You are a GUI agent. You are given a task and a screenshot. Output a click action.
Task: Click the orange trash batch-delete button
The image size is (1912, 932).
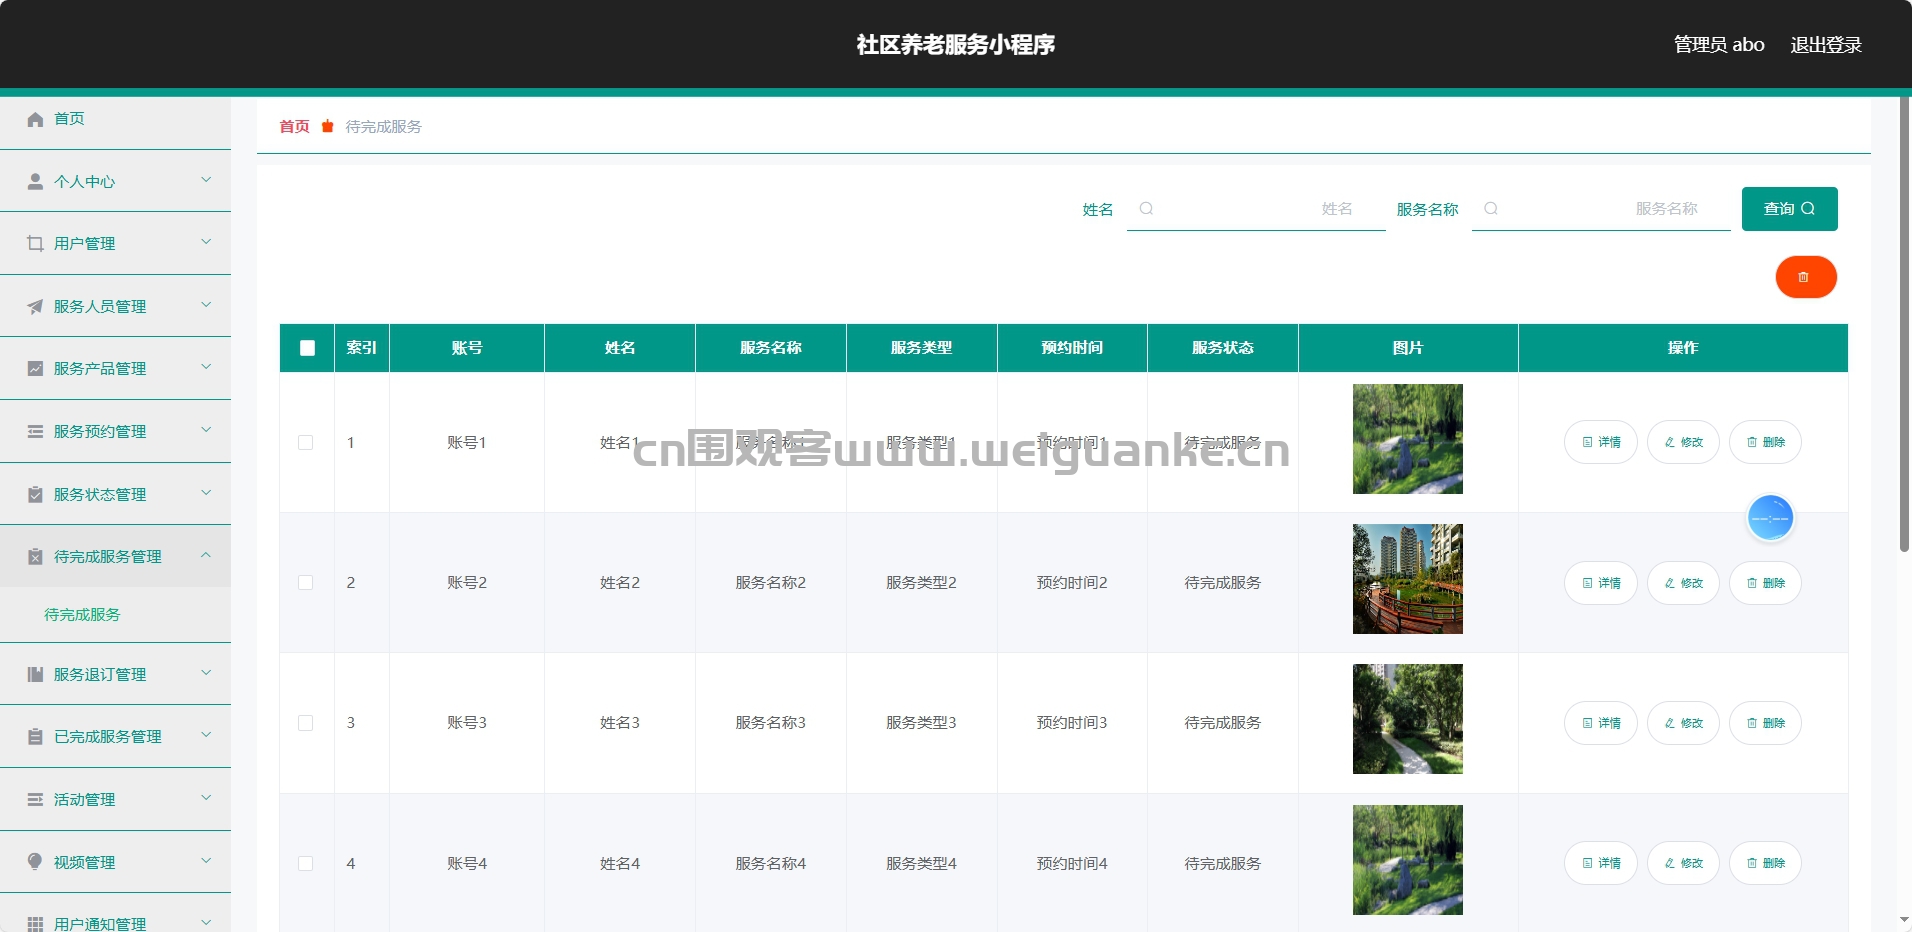coord(1806,277)
